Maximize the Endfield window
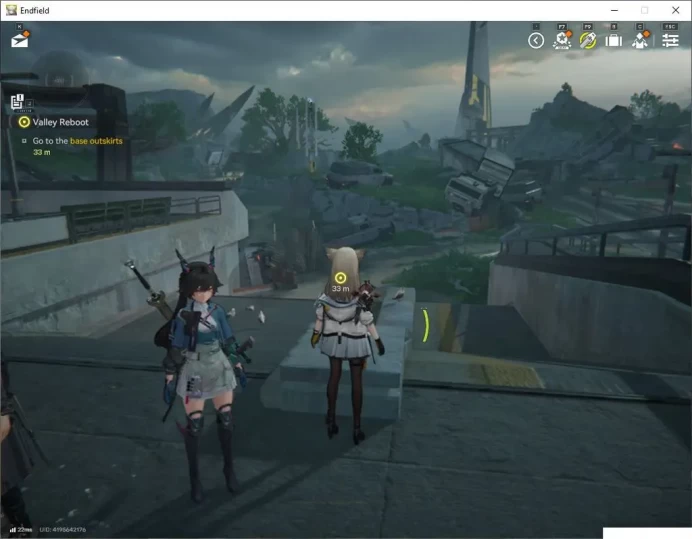This screenshot has height=539, width=692. click(645, 10)
